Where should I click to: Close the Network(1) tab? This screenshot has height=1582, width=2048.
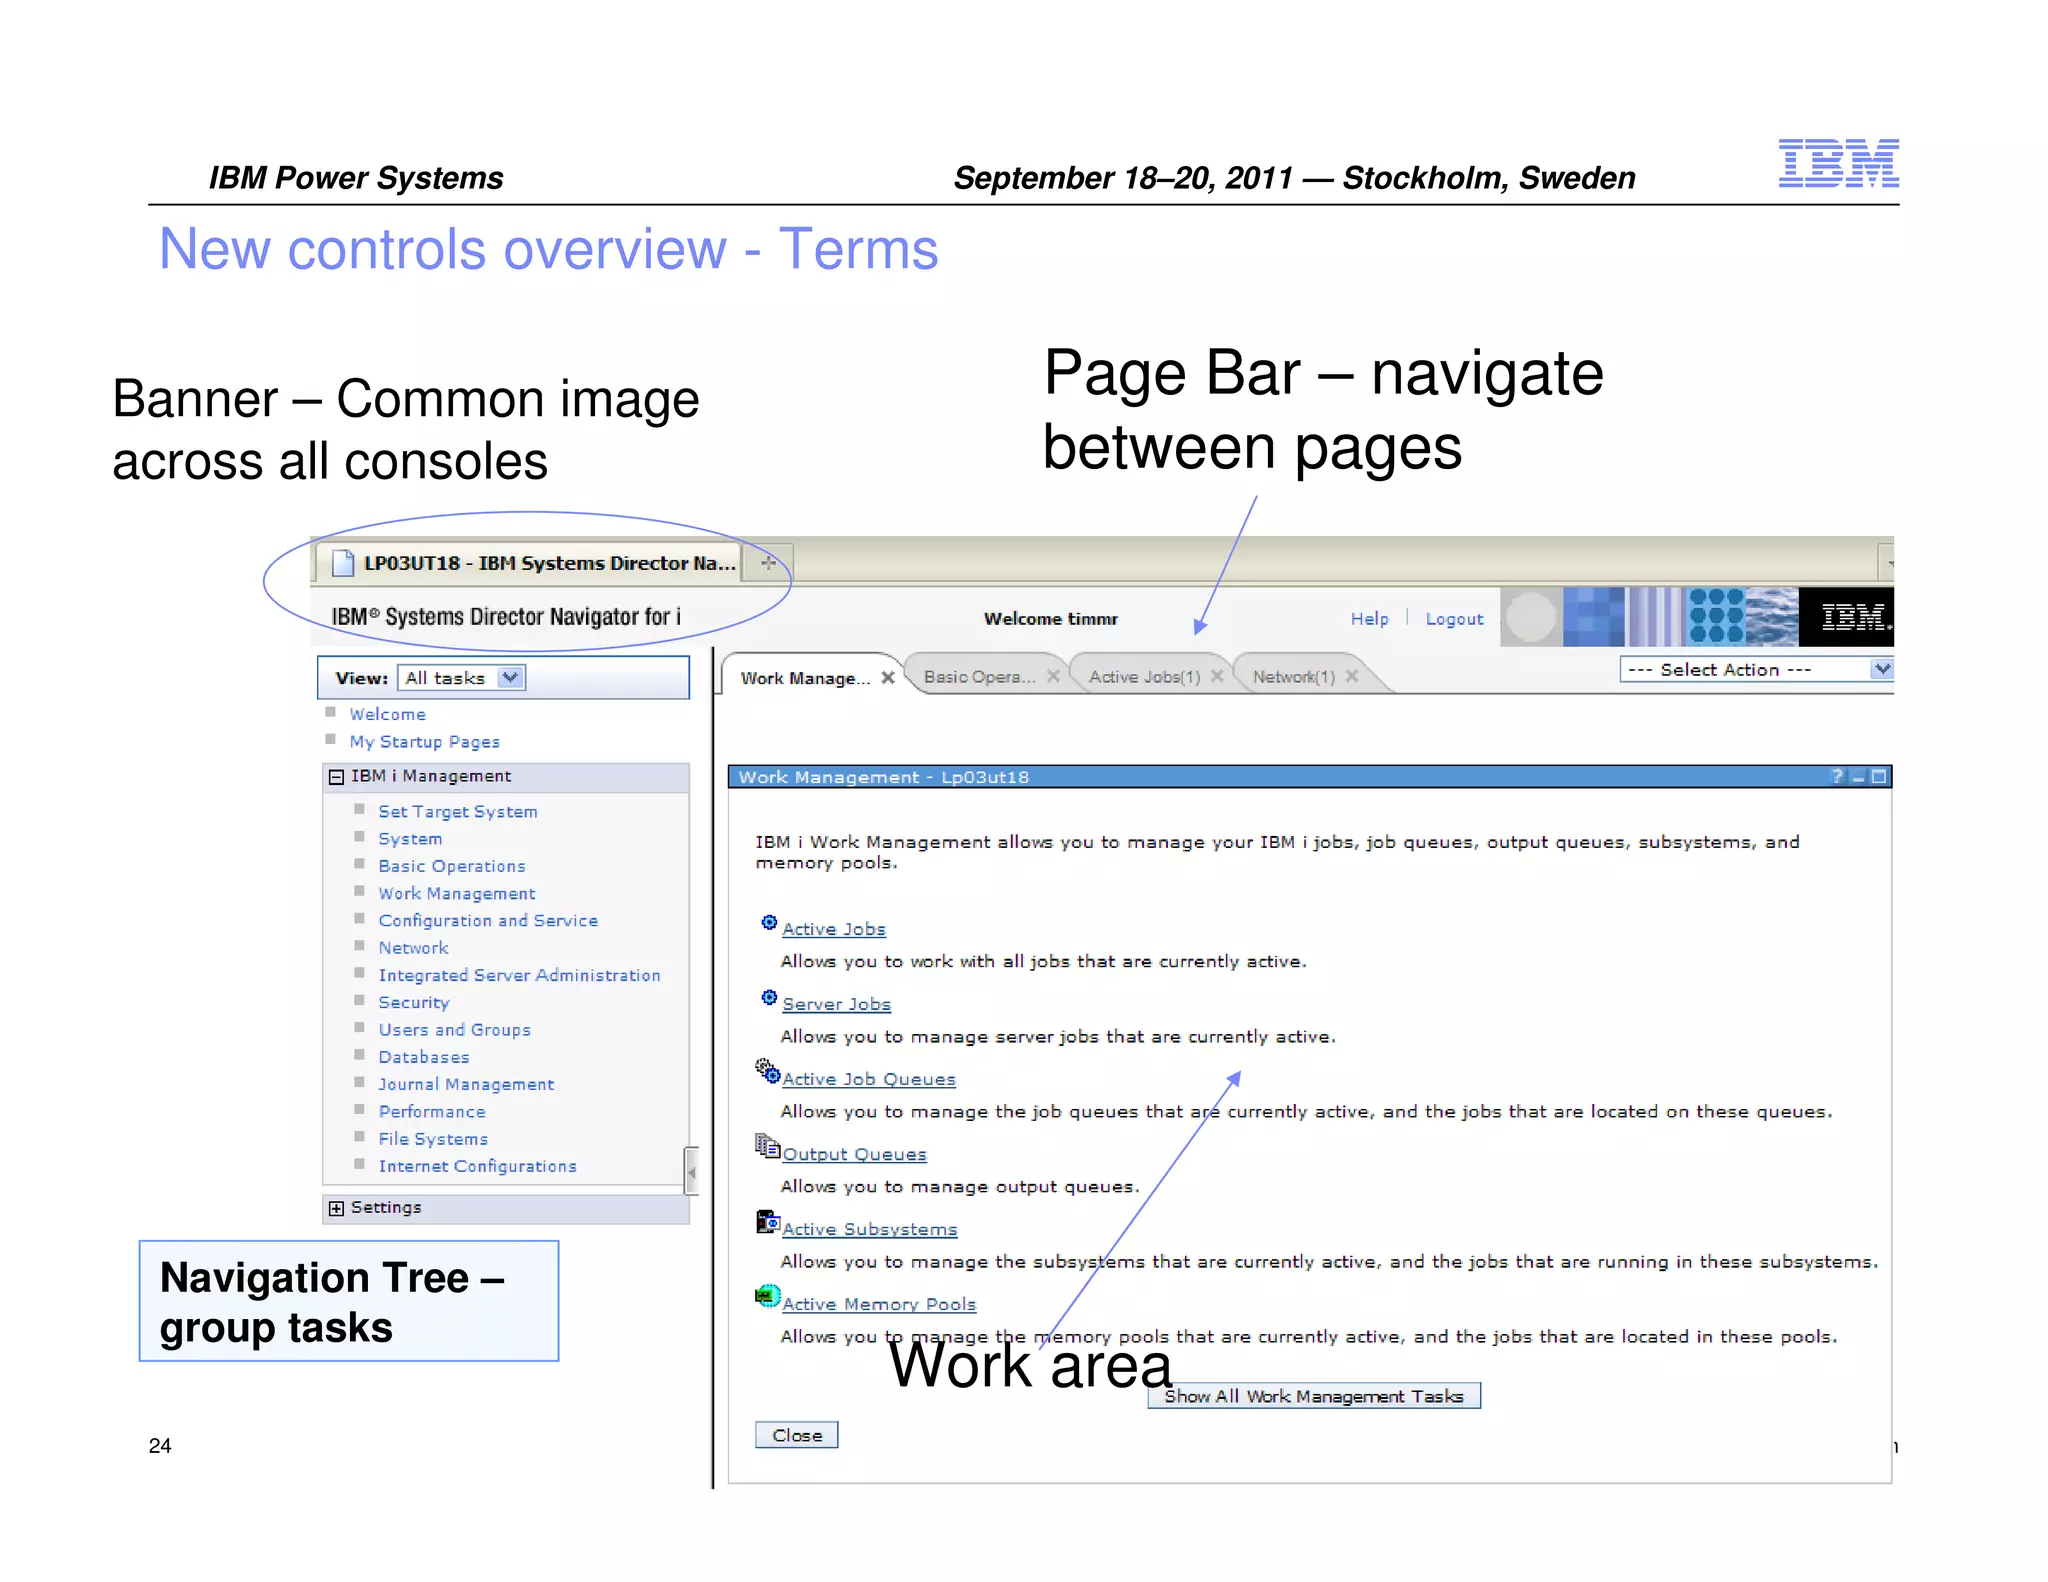1352,677
